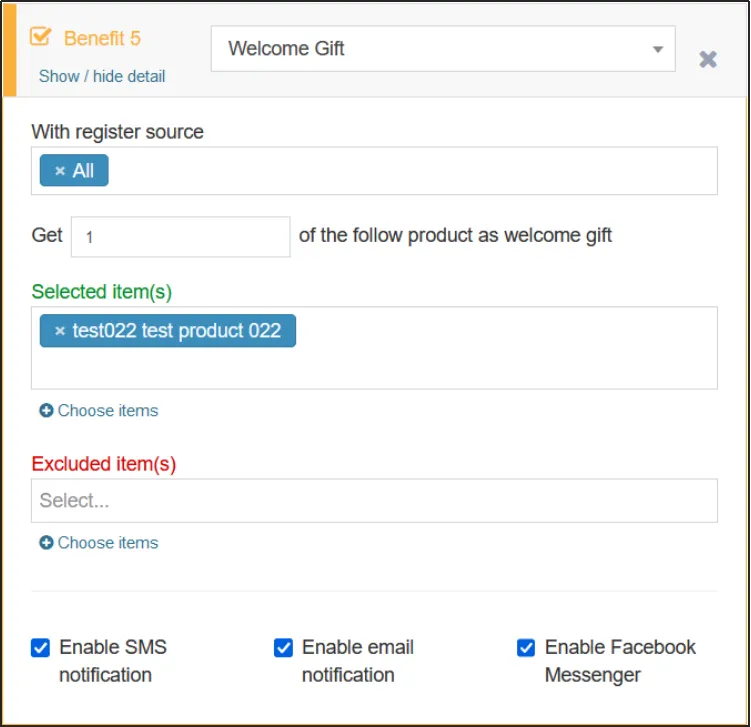The height and width of the screenshot is (727, 751).
Task: Remove the test022 product tag
Action: pyautogui.click(x=60, y=331)
